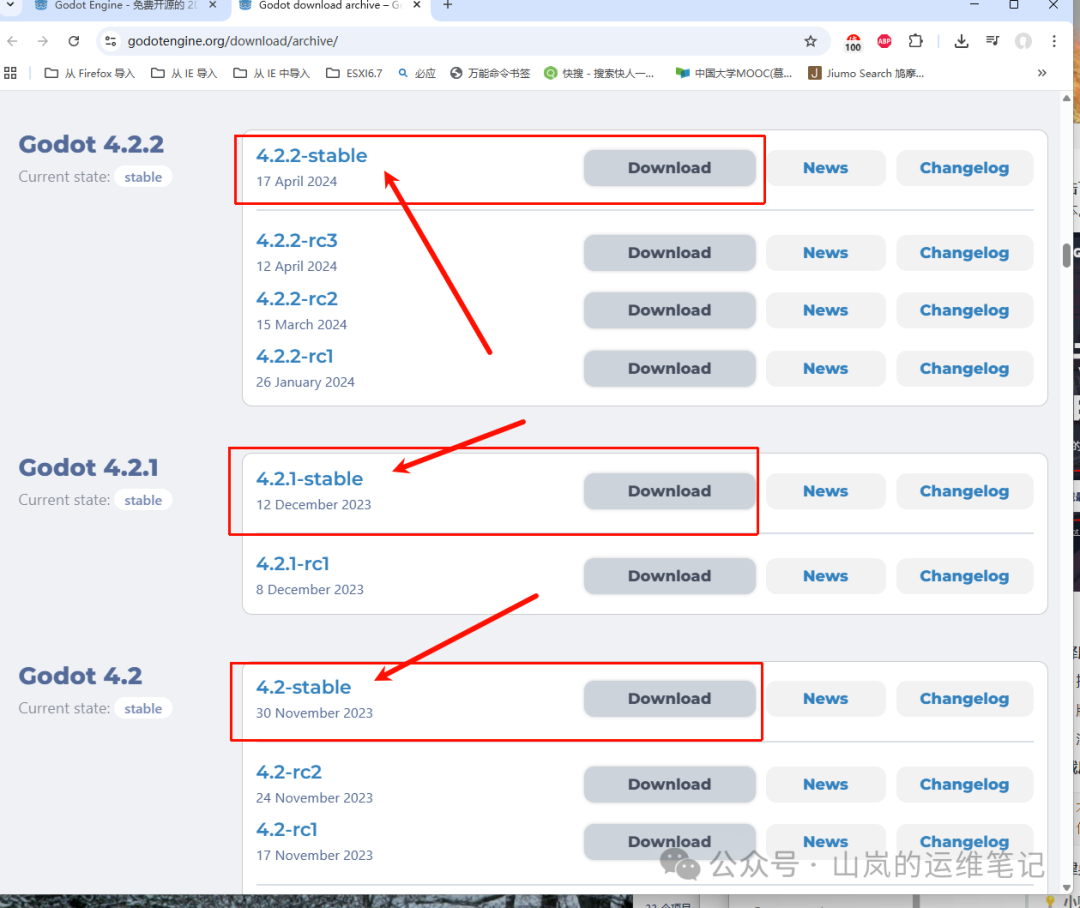This screenshot has width=1080, height=908.
Task: Download 4.2.2-rc2
Action: pyautogui.click(x=669, y=310)
